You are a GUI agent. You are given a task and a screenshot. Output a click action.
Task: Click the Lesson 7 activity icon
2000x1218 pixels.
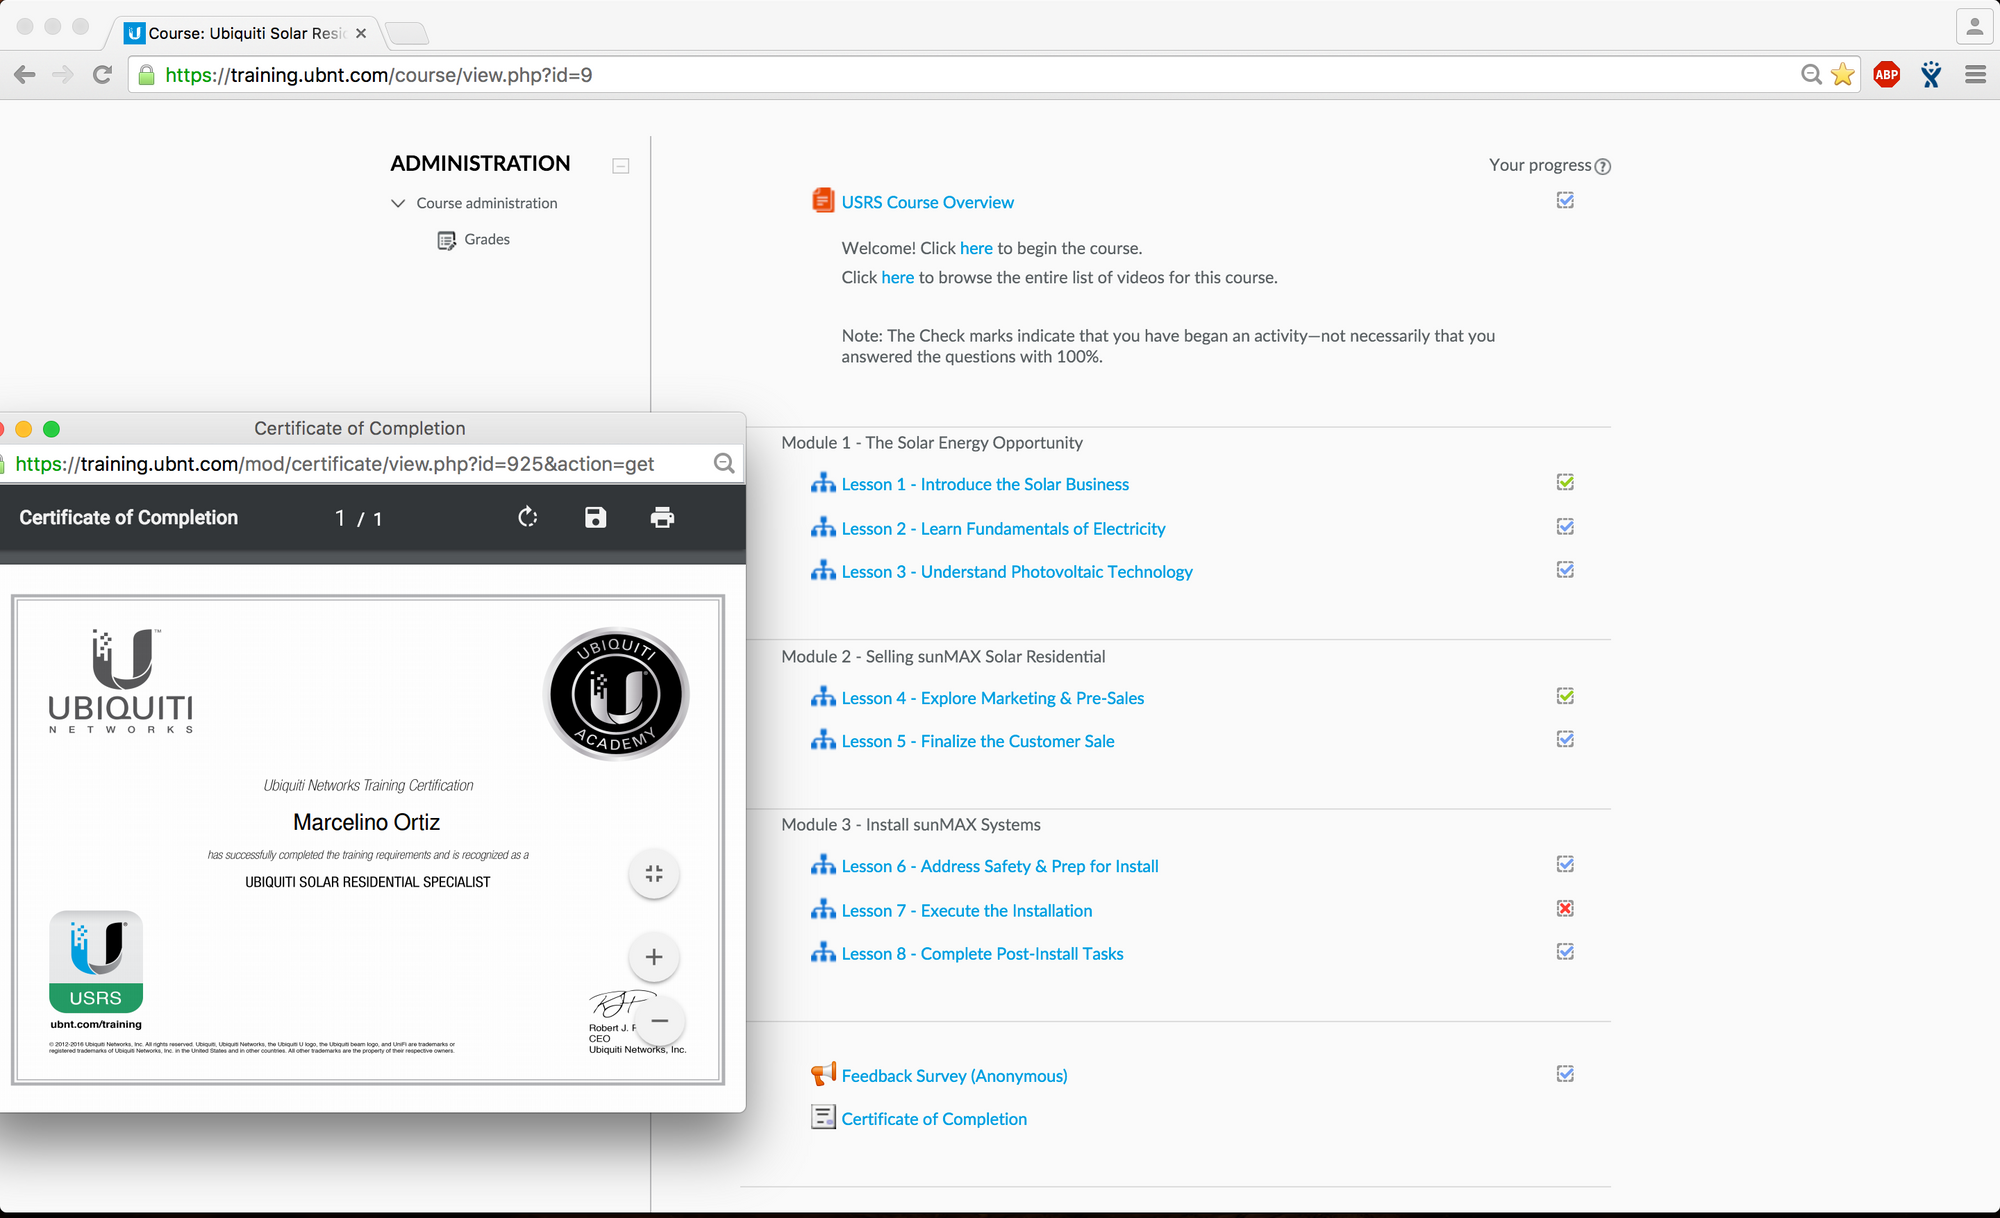point(823,909)
